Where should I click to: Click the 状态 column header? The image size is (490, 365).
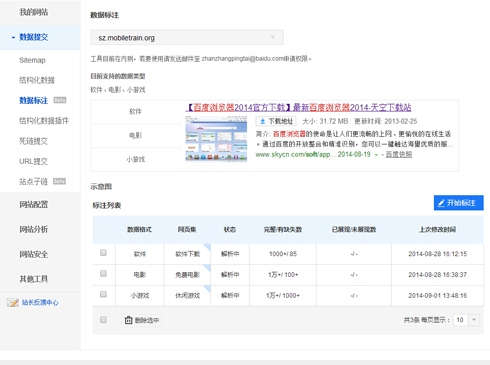click(230, 229)
